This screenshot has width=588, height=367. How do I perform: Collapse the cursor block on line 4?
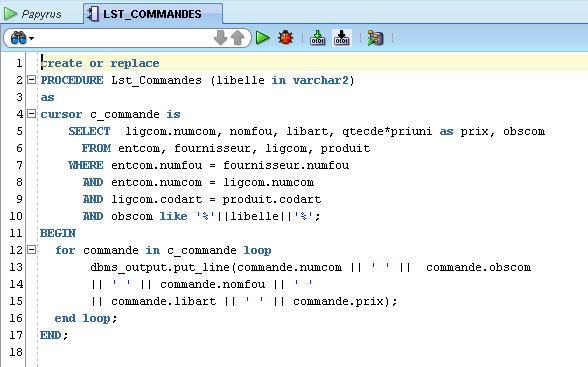coord(32,114)
